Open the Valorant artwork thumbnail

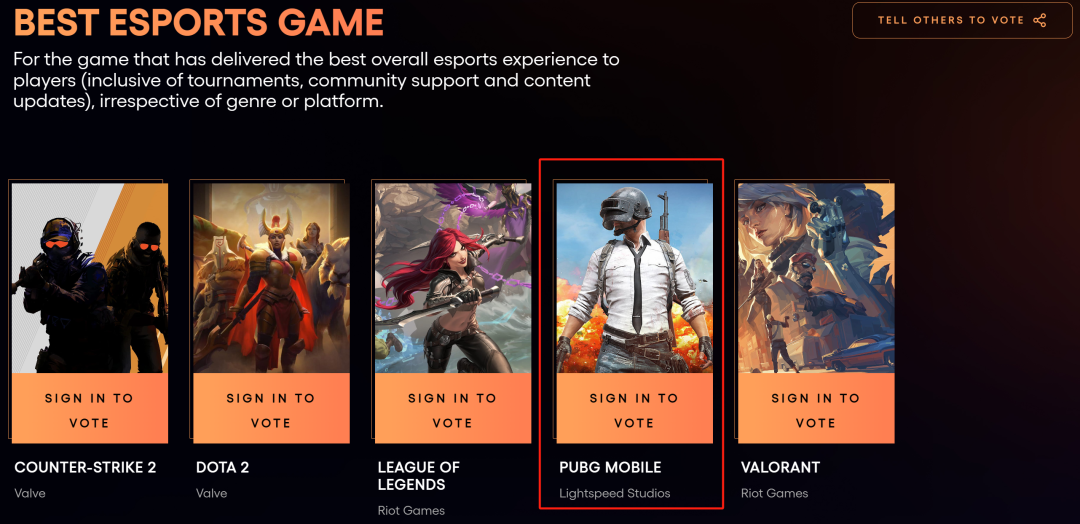(x=816, y=278)
